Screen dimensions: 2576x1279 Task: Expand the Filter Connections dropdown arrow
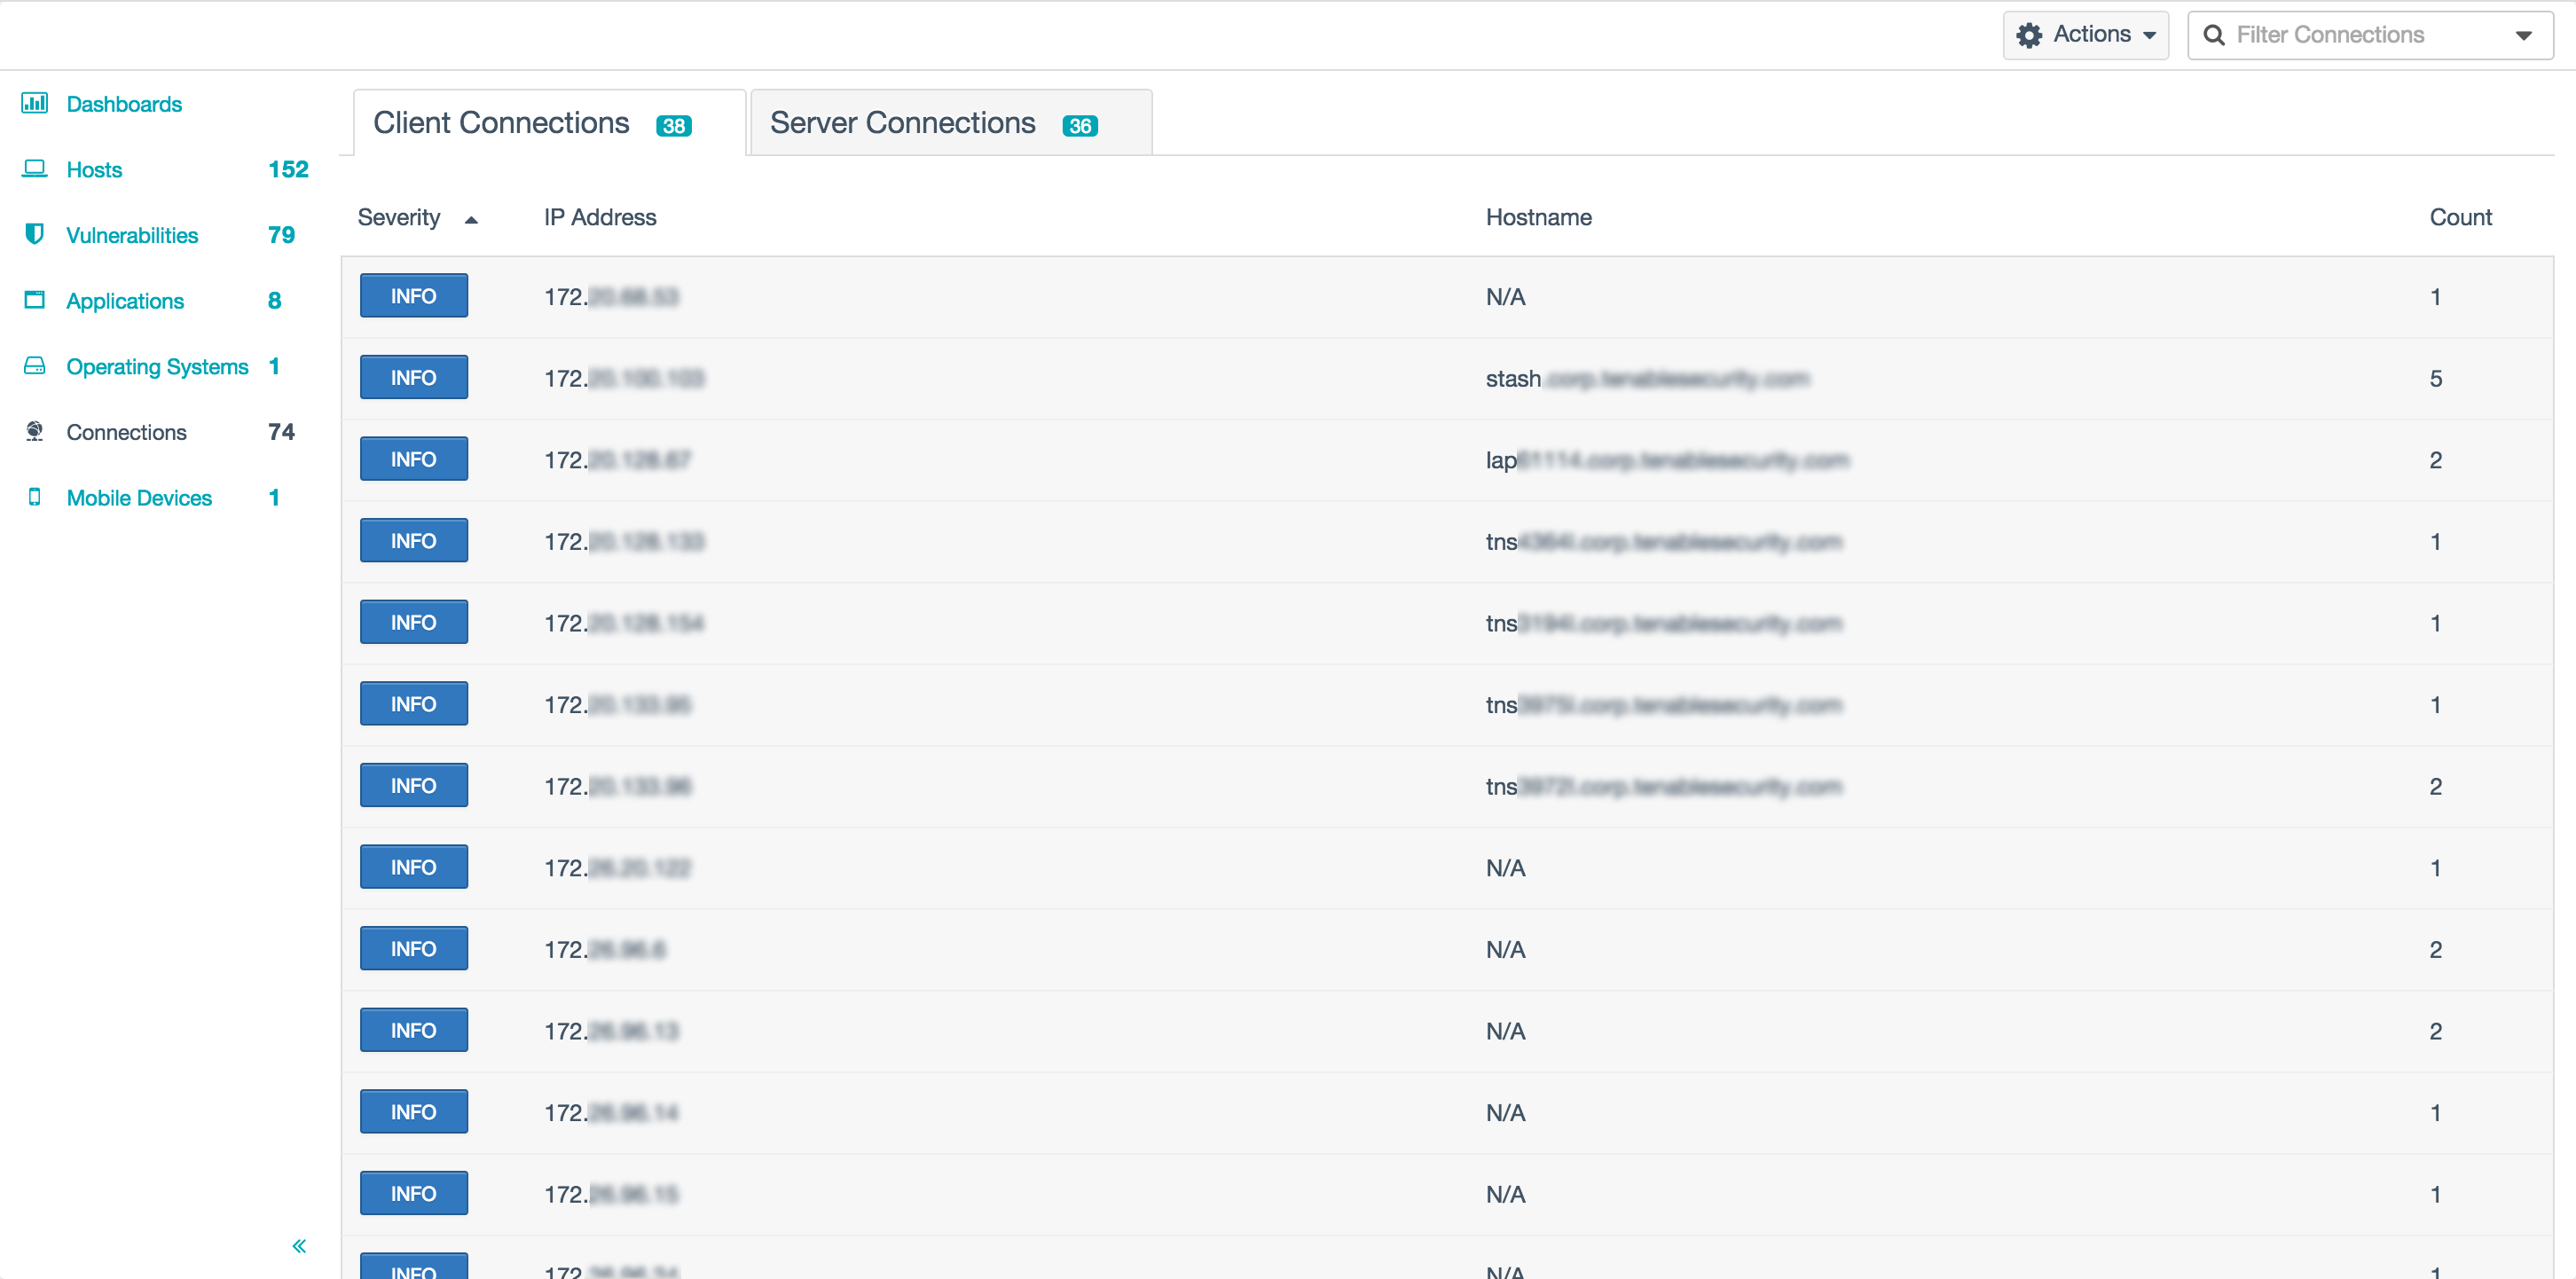pyautogui.click(x=2523, y=35)
